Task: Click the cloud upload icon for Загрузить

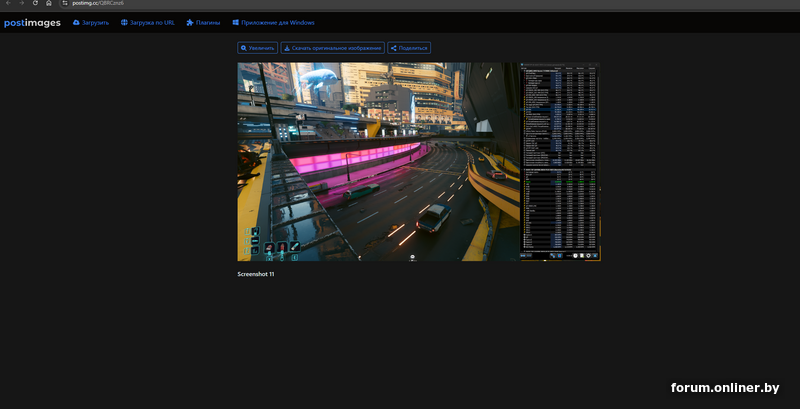Action: [76, 22]
